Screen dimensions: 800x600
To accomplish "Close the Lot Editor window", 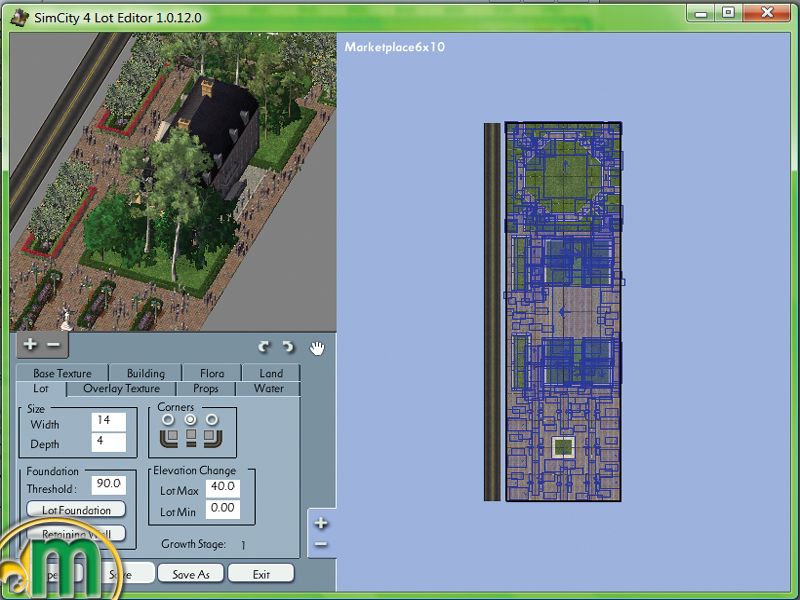I will [767, 13].
